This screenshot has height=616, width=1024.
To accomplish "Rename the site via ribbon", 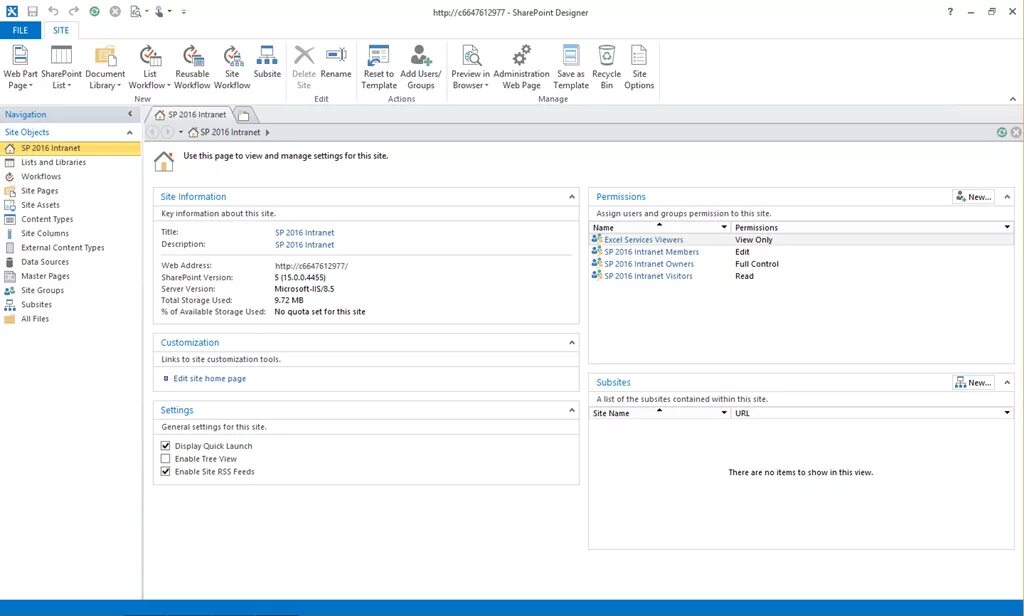I will click(336, 62).
